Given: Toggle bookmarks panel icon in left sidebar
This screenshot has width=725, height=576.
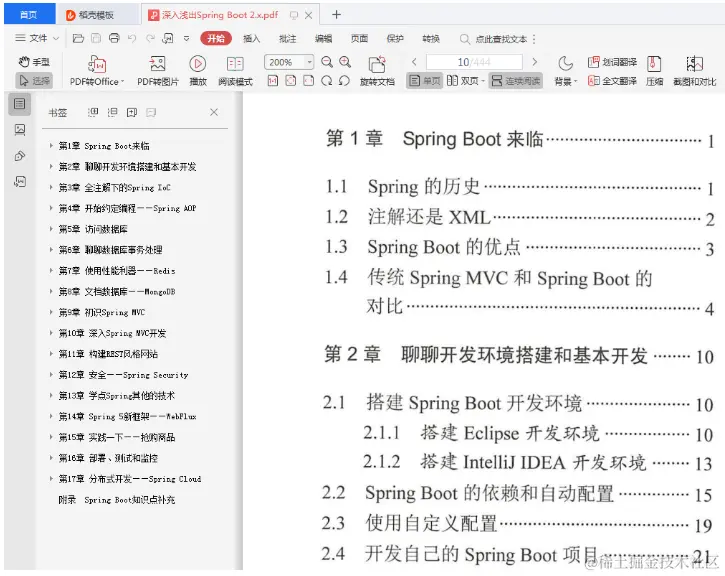Looking at the screenshot, I should pos(19,104).
